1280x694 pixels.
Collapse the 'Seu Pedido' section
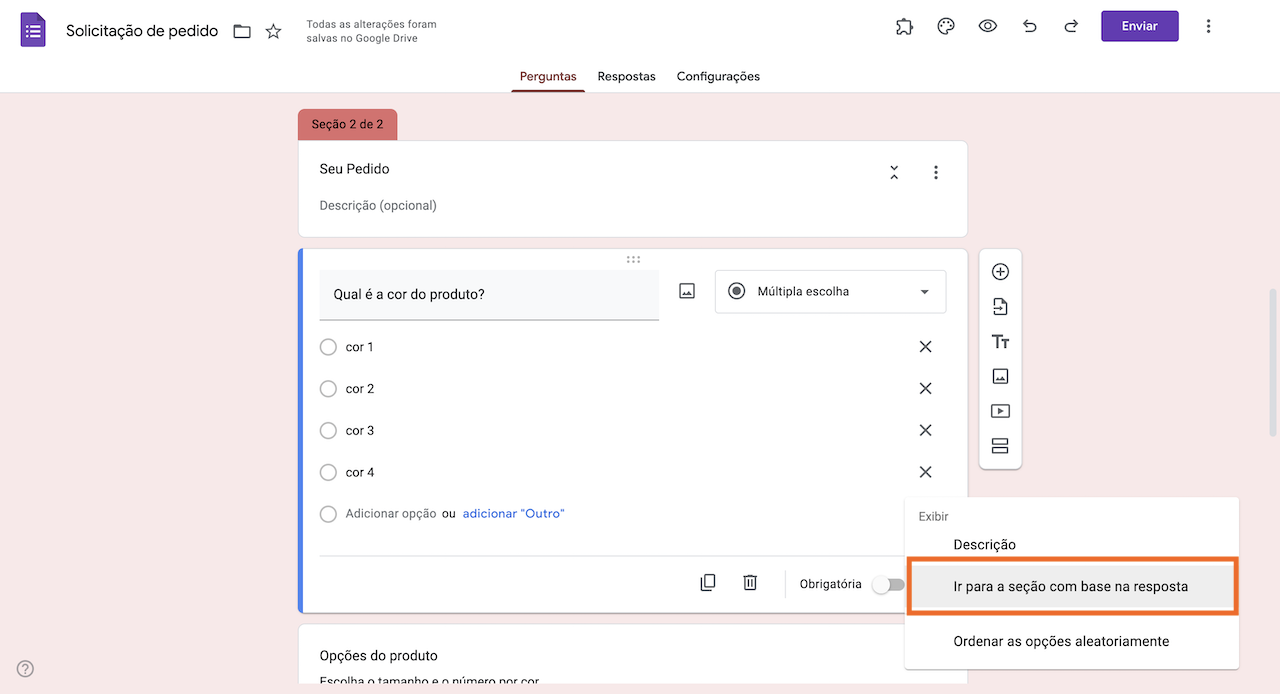click(894, 172)
